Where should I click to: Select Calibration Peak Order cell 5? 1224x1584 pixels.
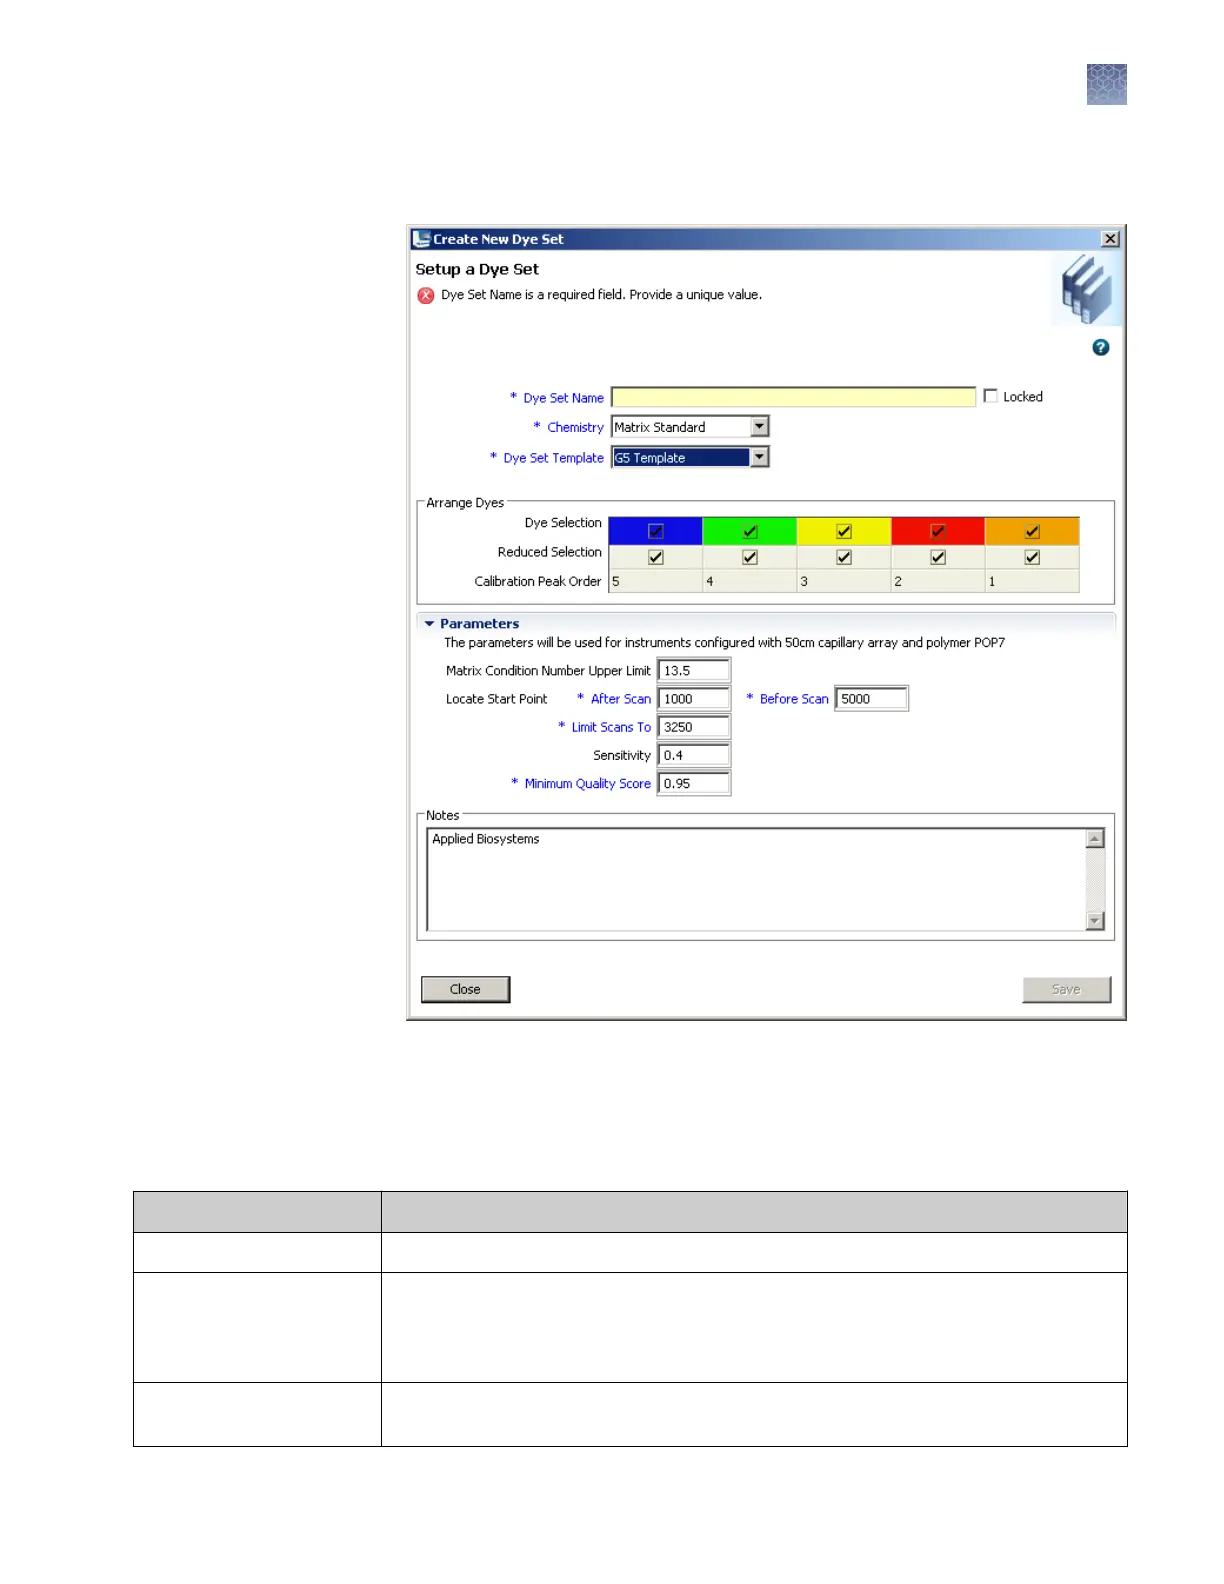point(656,581)
